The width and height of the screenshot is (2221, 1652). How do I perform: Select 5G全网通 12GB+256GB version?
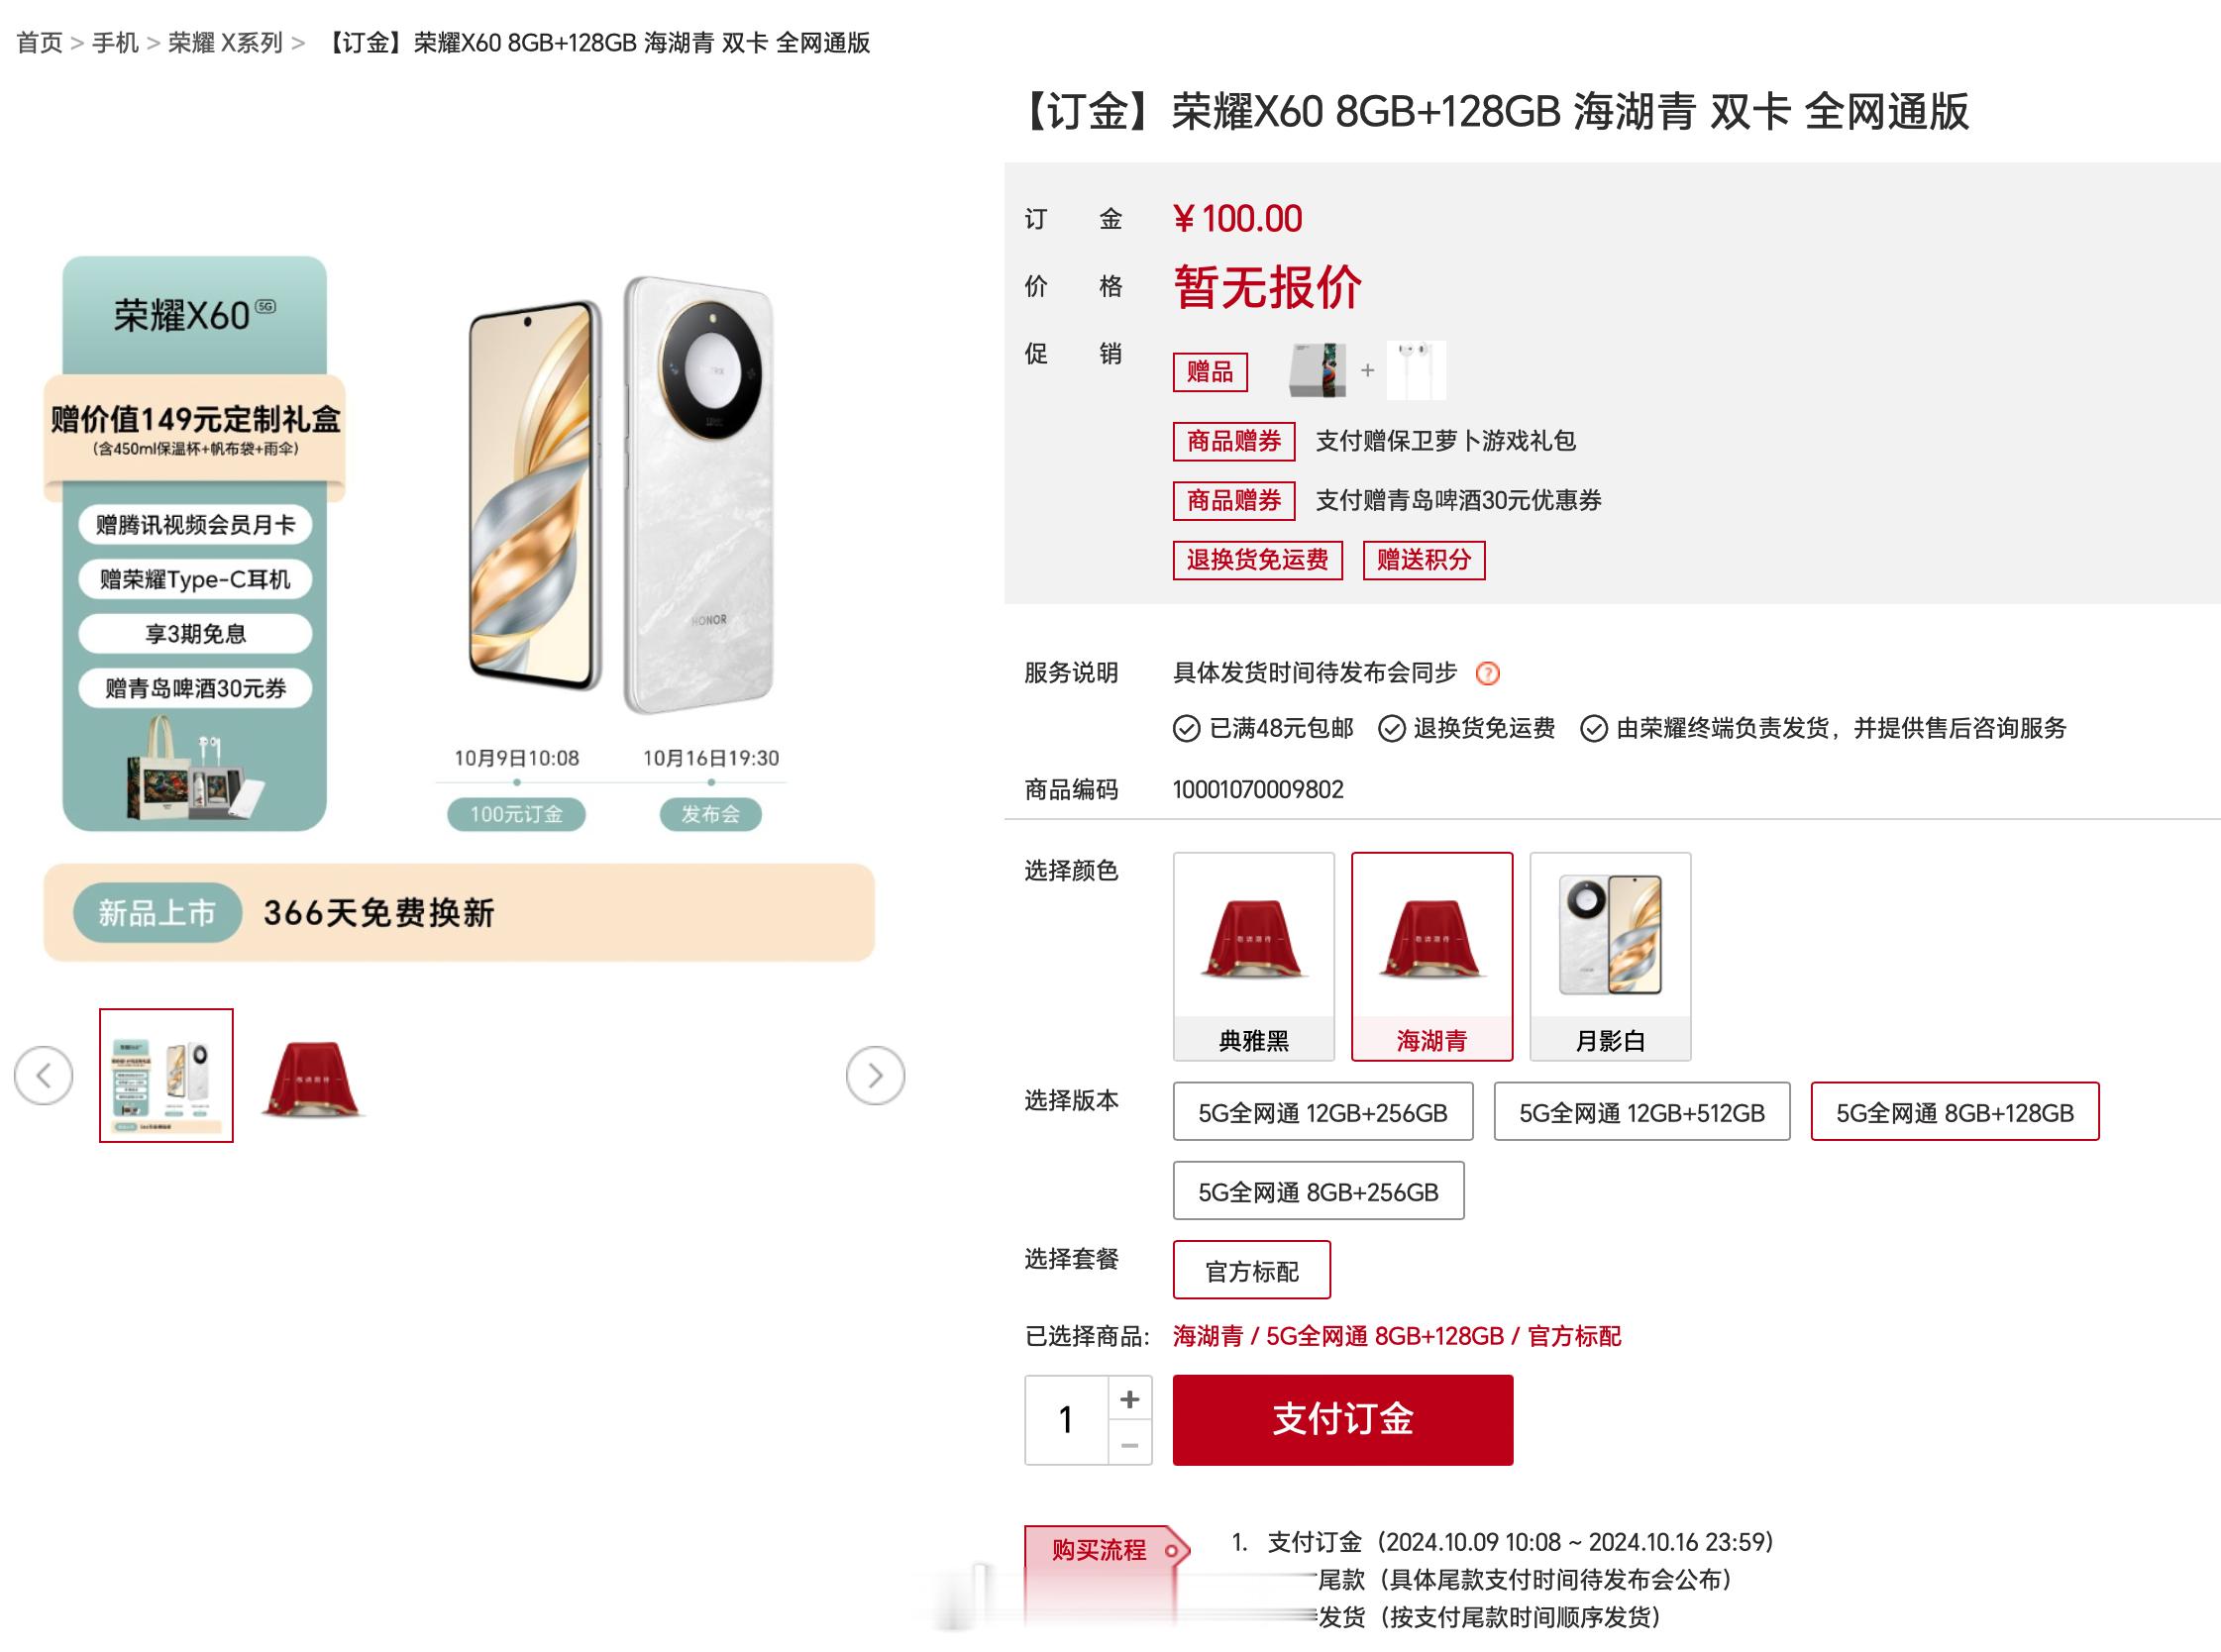point(1323,1111)
